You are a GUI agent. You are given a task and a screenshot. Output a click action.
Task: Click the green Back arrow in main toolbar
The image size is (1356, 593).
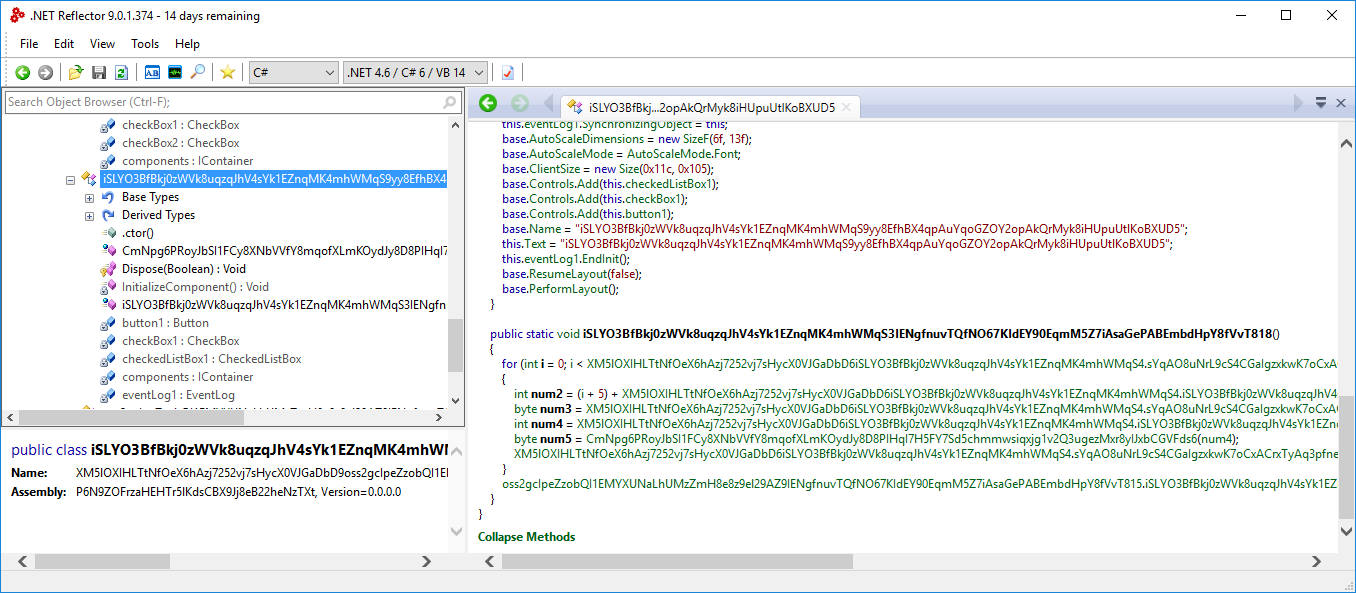22,72
